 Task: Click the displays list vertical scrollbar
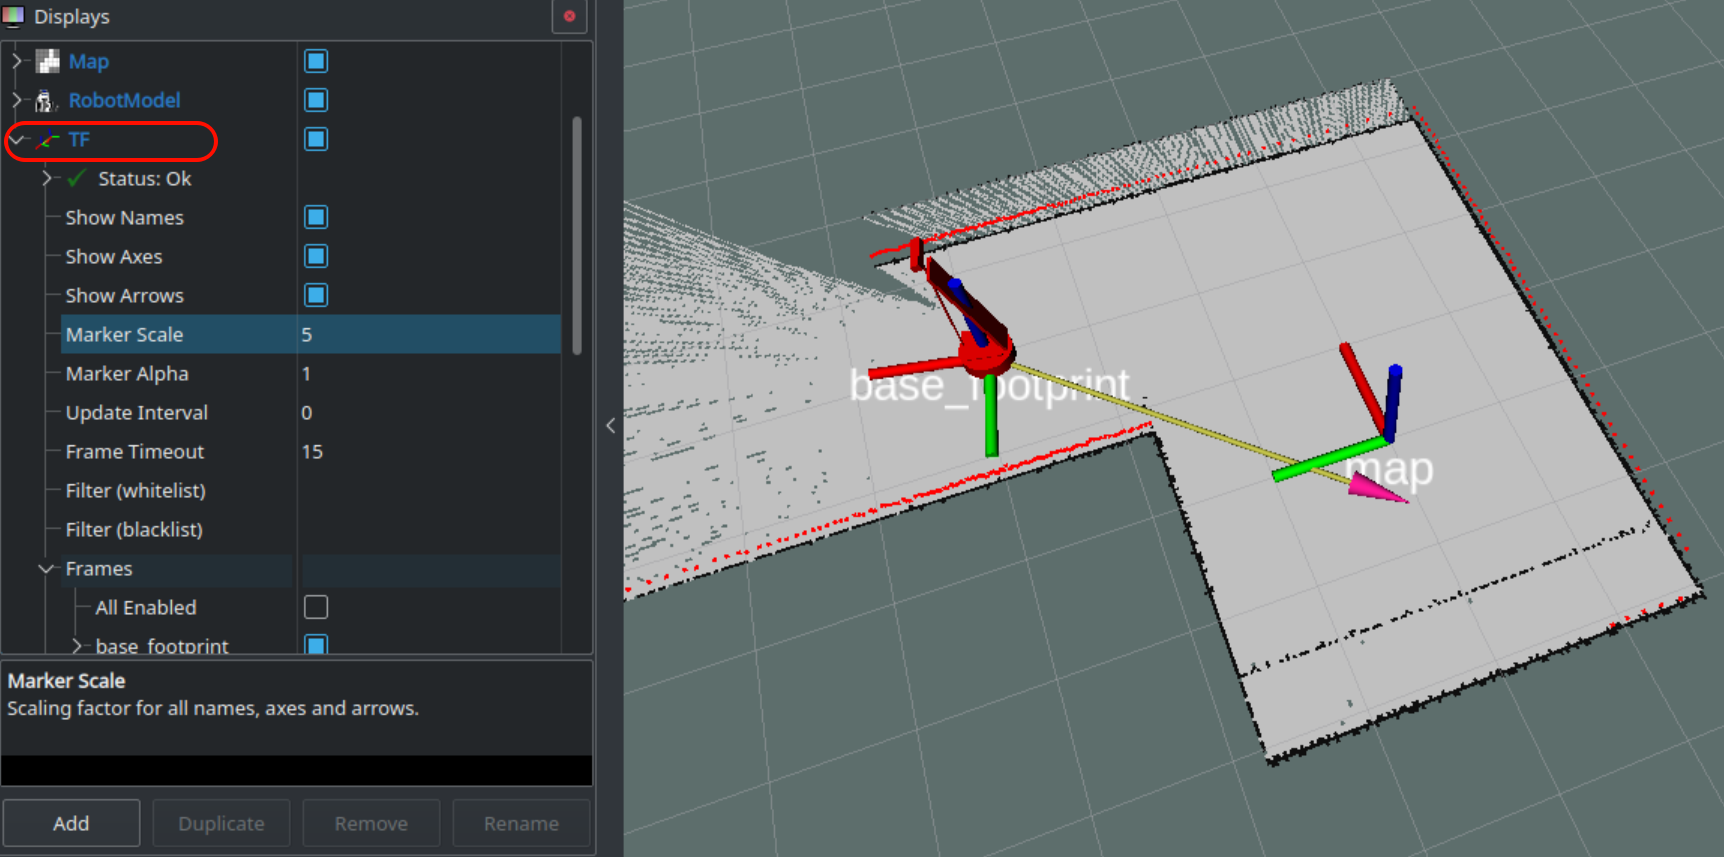tap(576, 235)
